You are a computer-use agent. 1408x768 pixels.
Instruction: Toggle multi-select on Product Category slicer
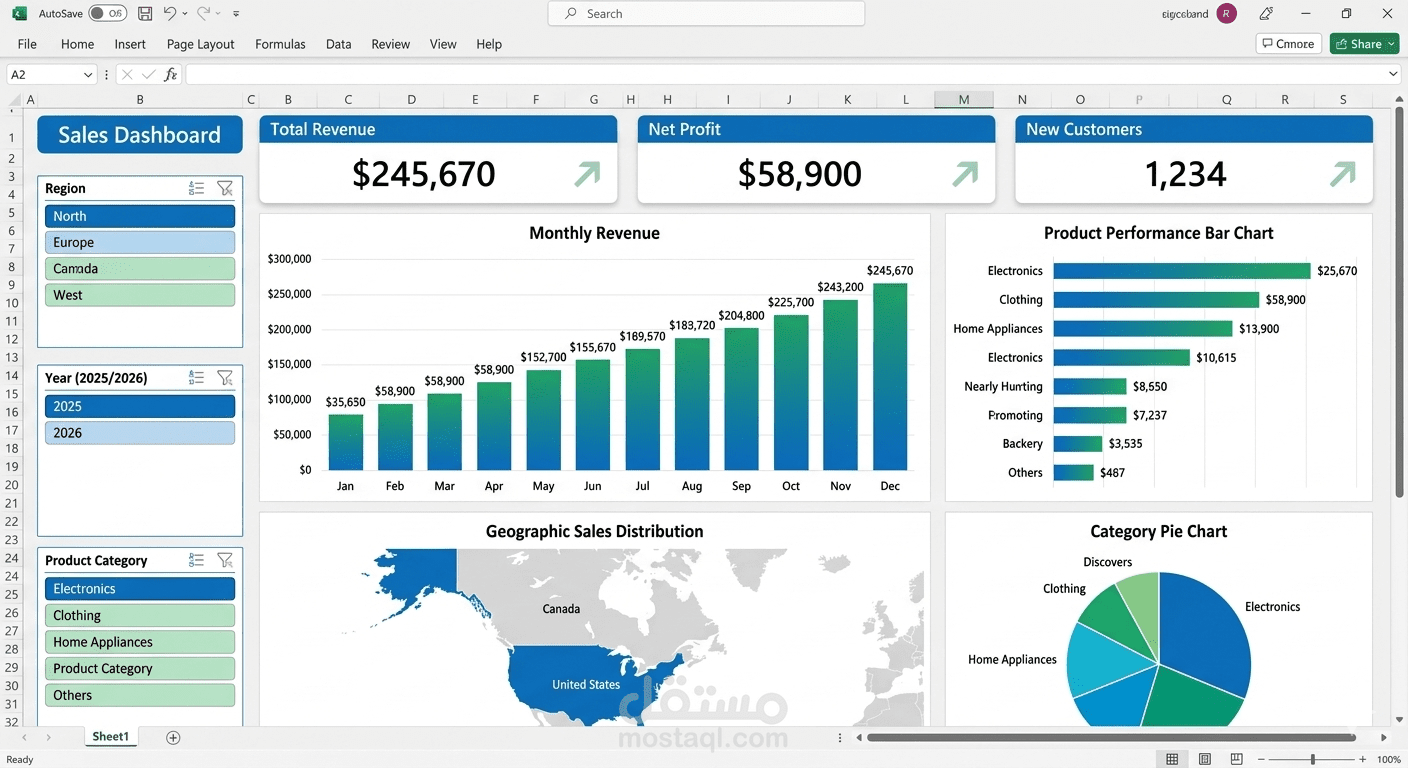pyautogui.click(x=196, y=561)
